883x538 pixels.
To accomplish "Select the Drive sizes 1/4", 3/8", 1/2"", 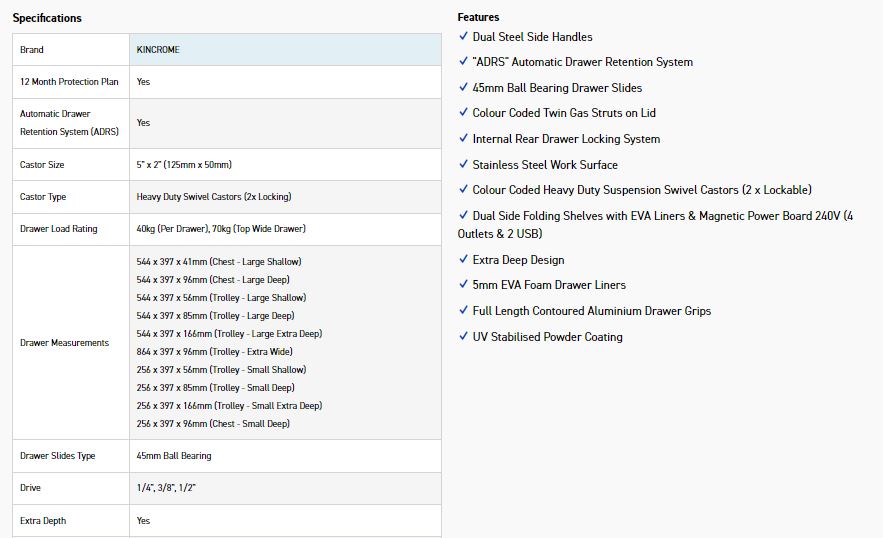I will click(165, 488).
